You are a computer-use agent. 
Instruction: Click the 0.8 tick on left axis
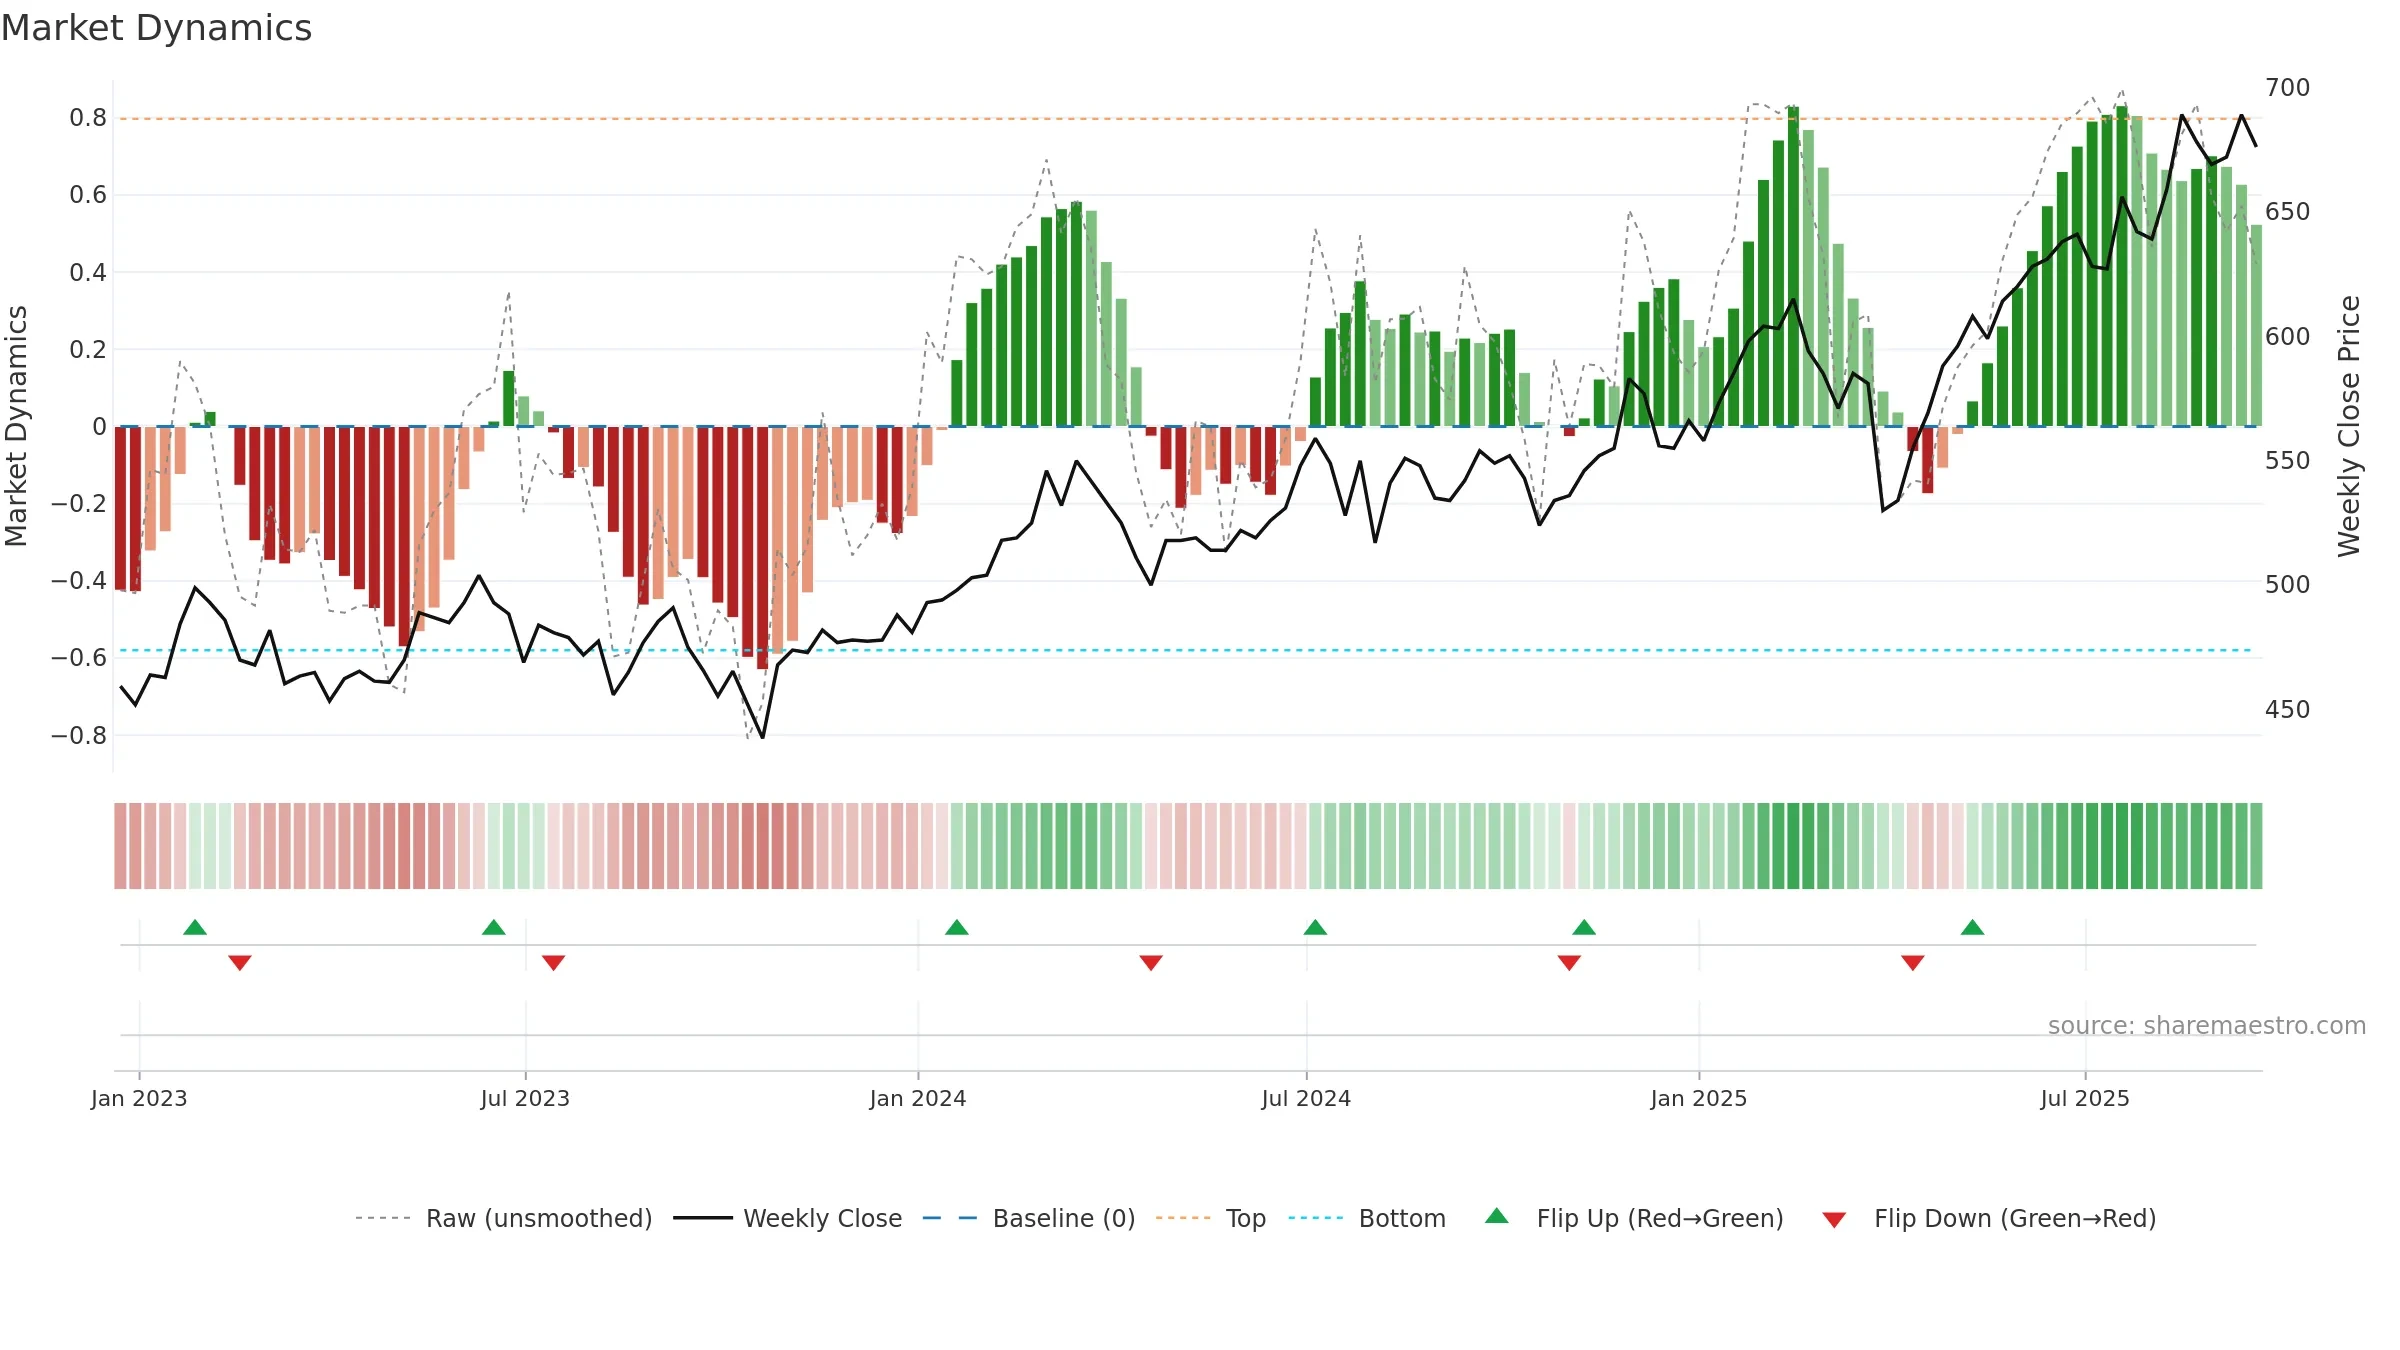tap(88, 118)
